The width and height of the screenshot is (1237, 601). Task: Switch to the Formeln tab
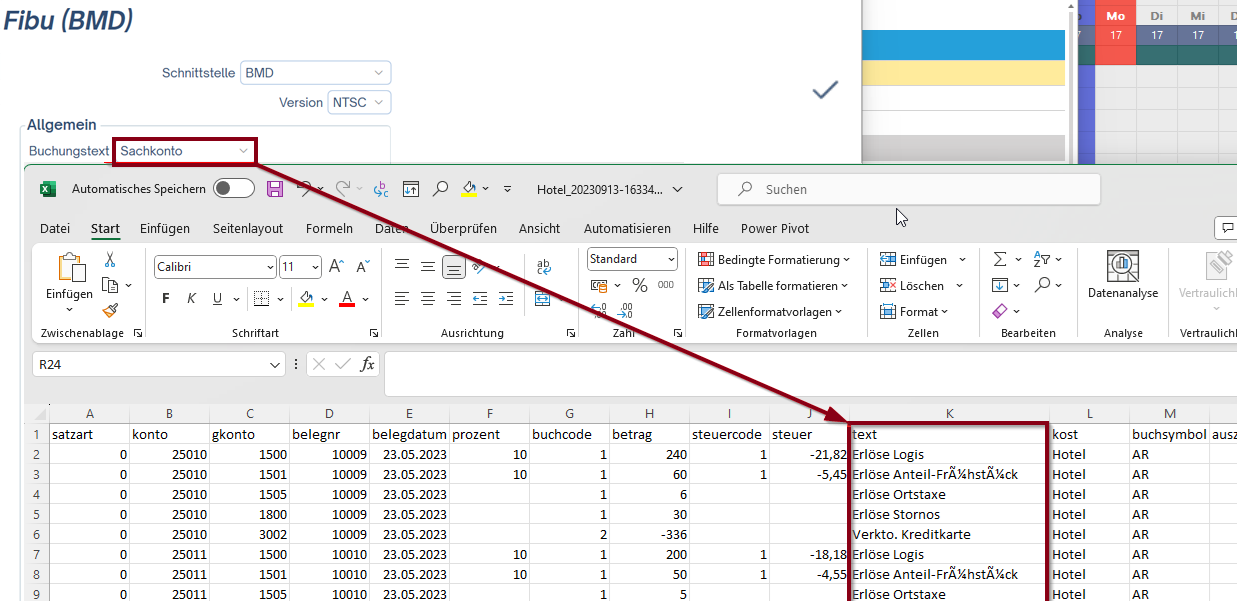(329, 229)
